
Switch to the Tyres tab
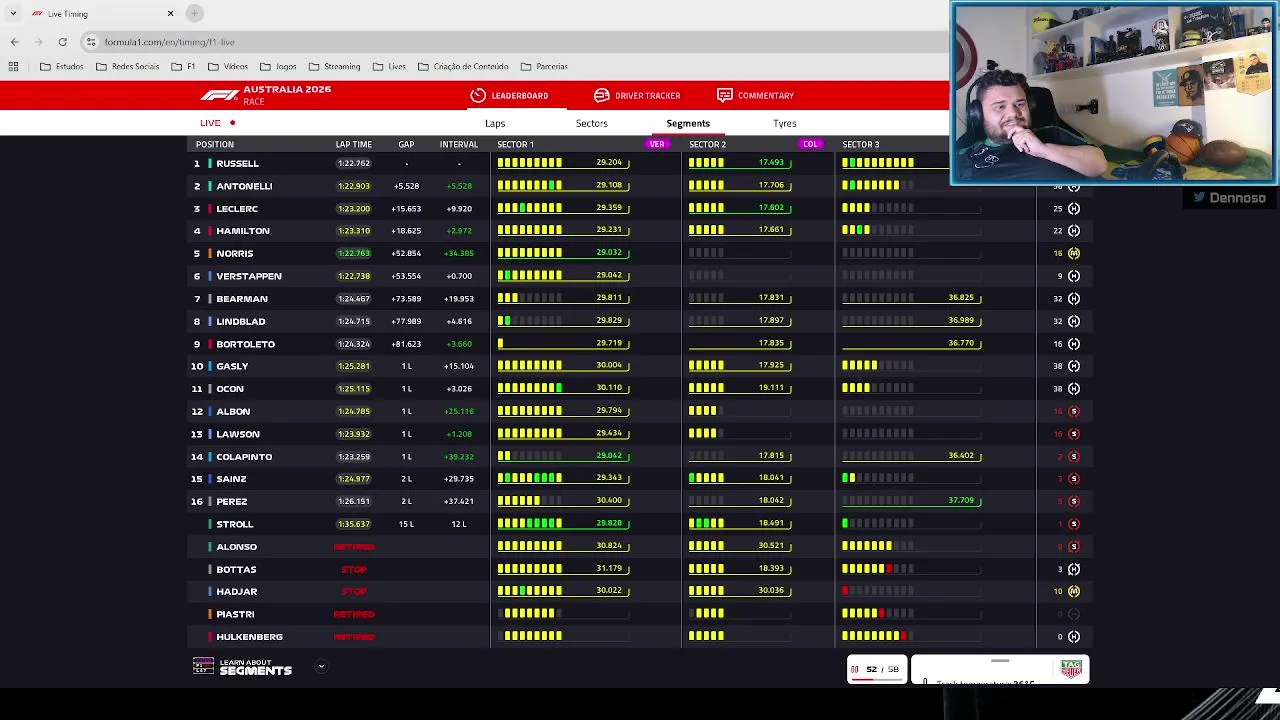tap(784, 123)
